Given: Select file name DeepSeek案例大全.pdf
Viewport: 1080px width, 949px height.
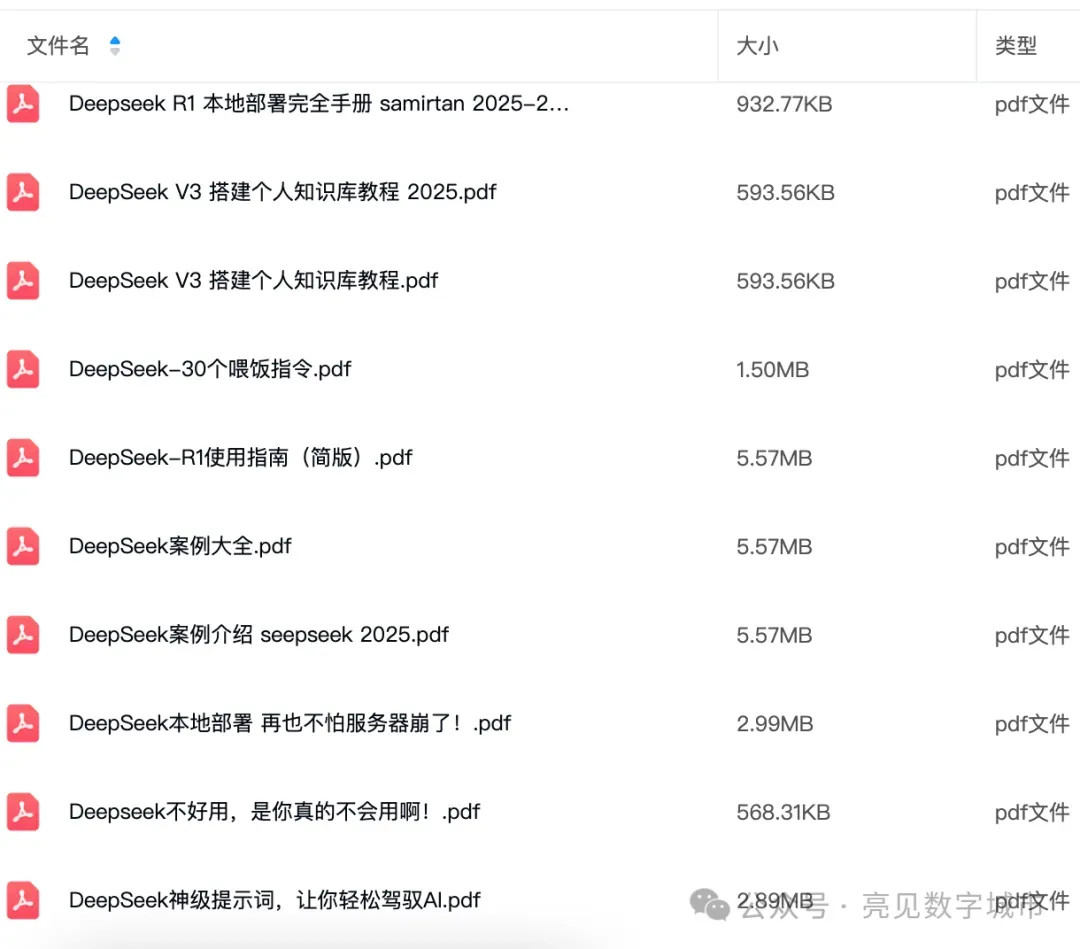Looking at the screenshot, I should [x=180, y=546].
